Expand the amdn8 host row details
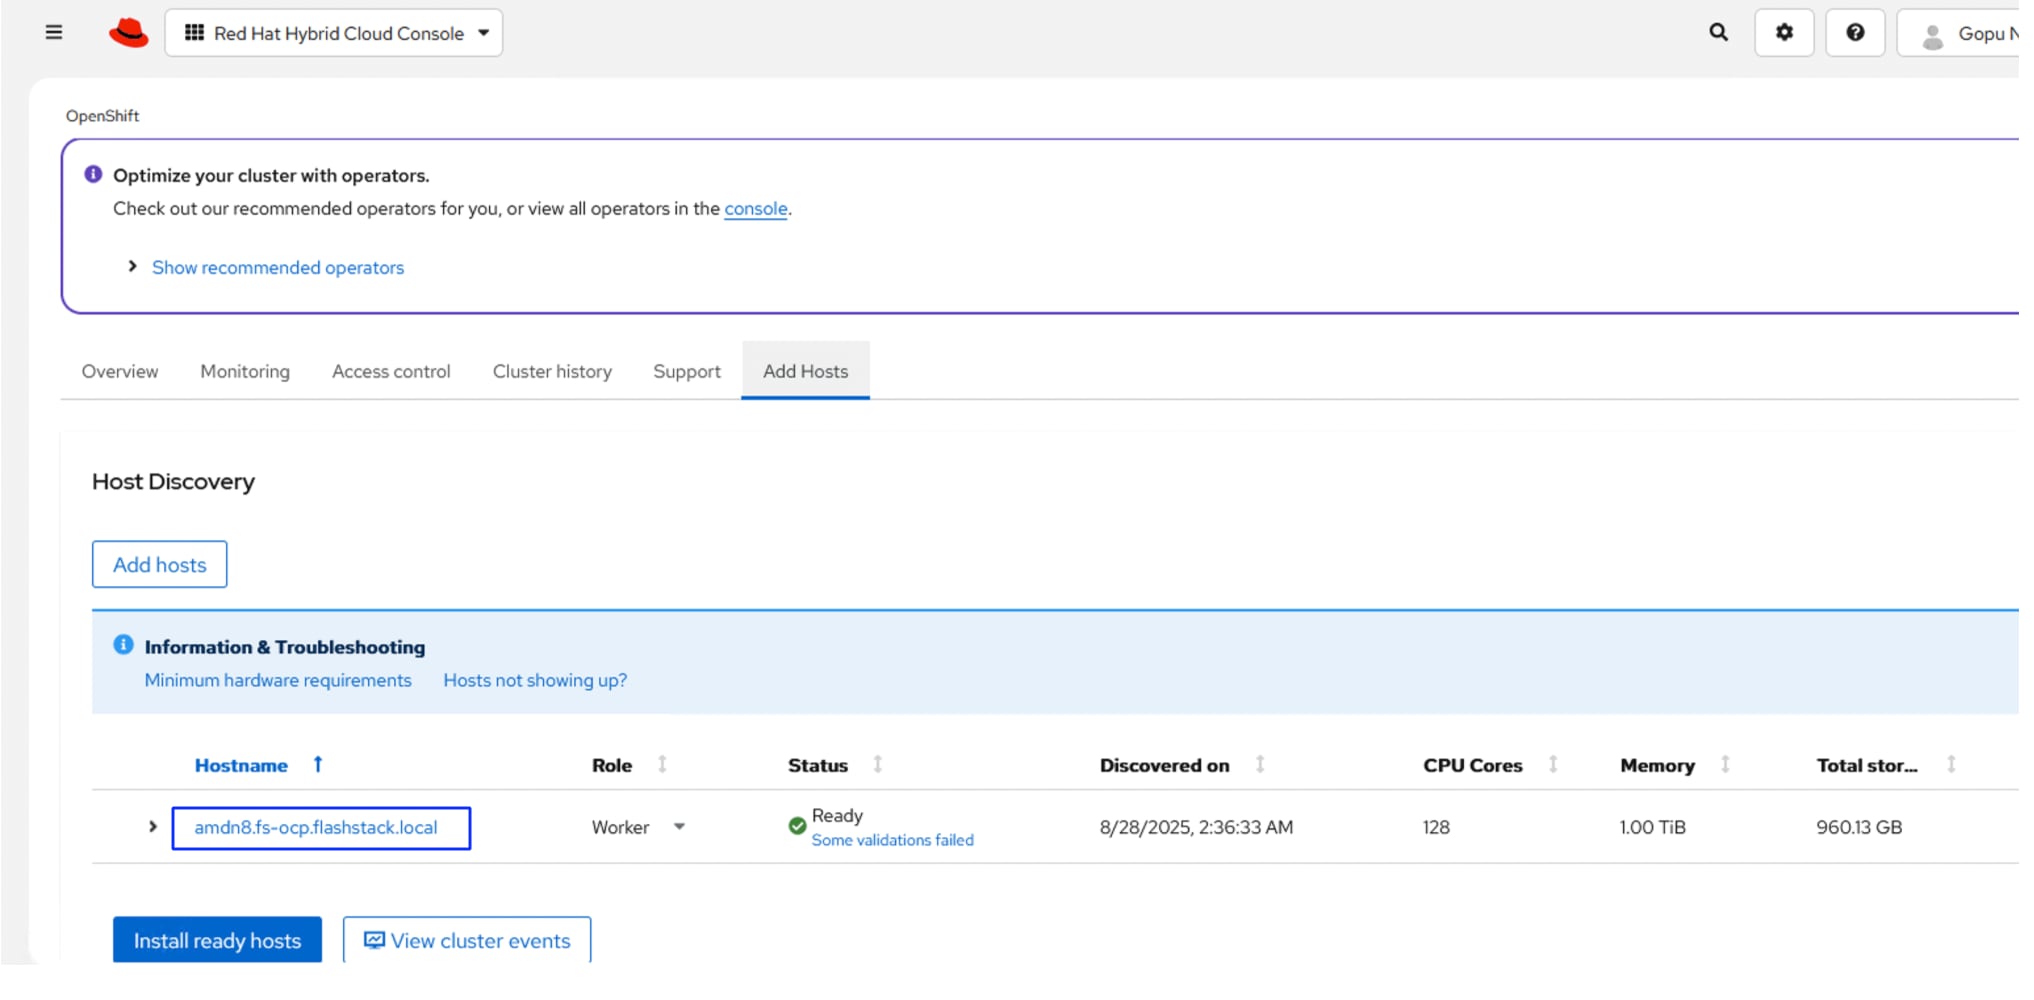This screenshot has width=2034, height=1000. tap(153, 827)
